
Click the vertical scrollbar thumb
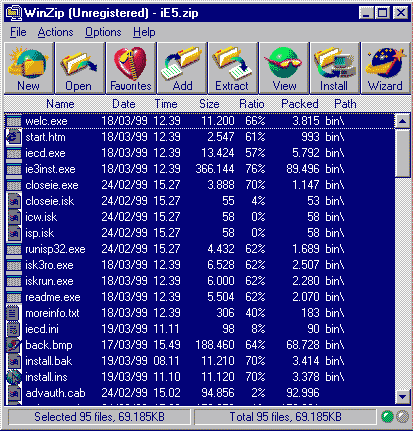pyautogui.click(x=402, y=153)
